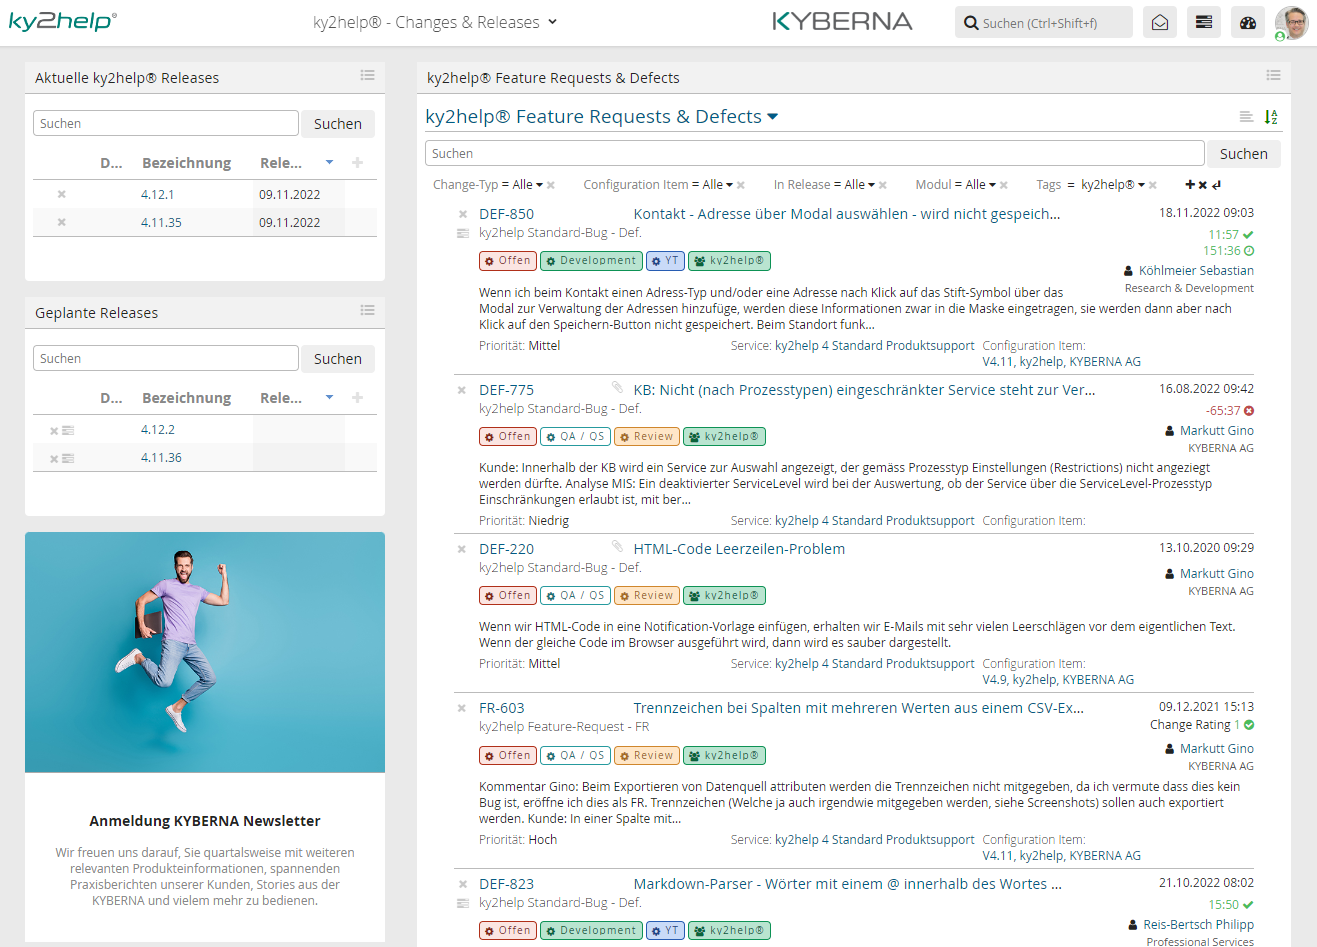This screenshot has height=947, width=1317.
Task: Remove the Configuration Item filter
Action: 742,185
